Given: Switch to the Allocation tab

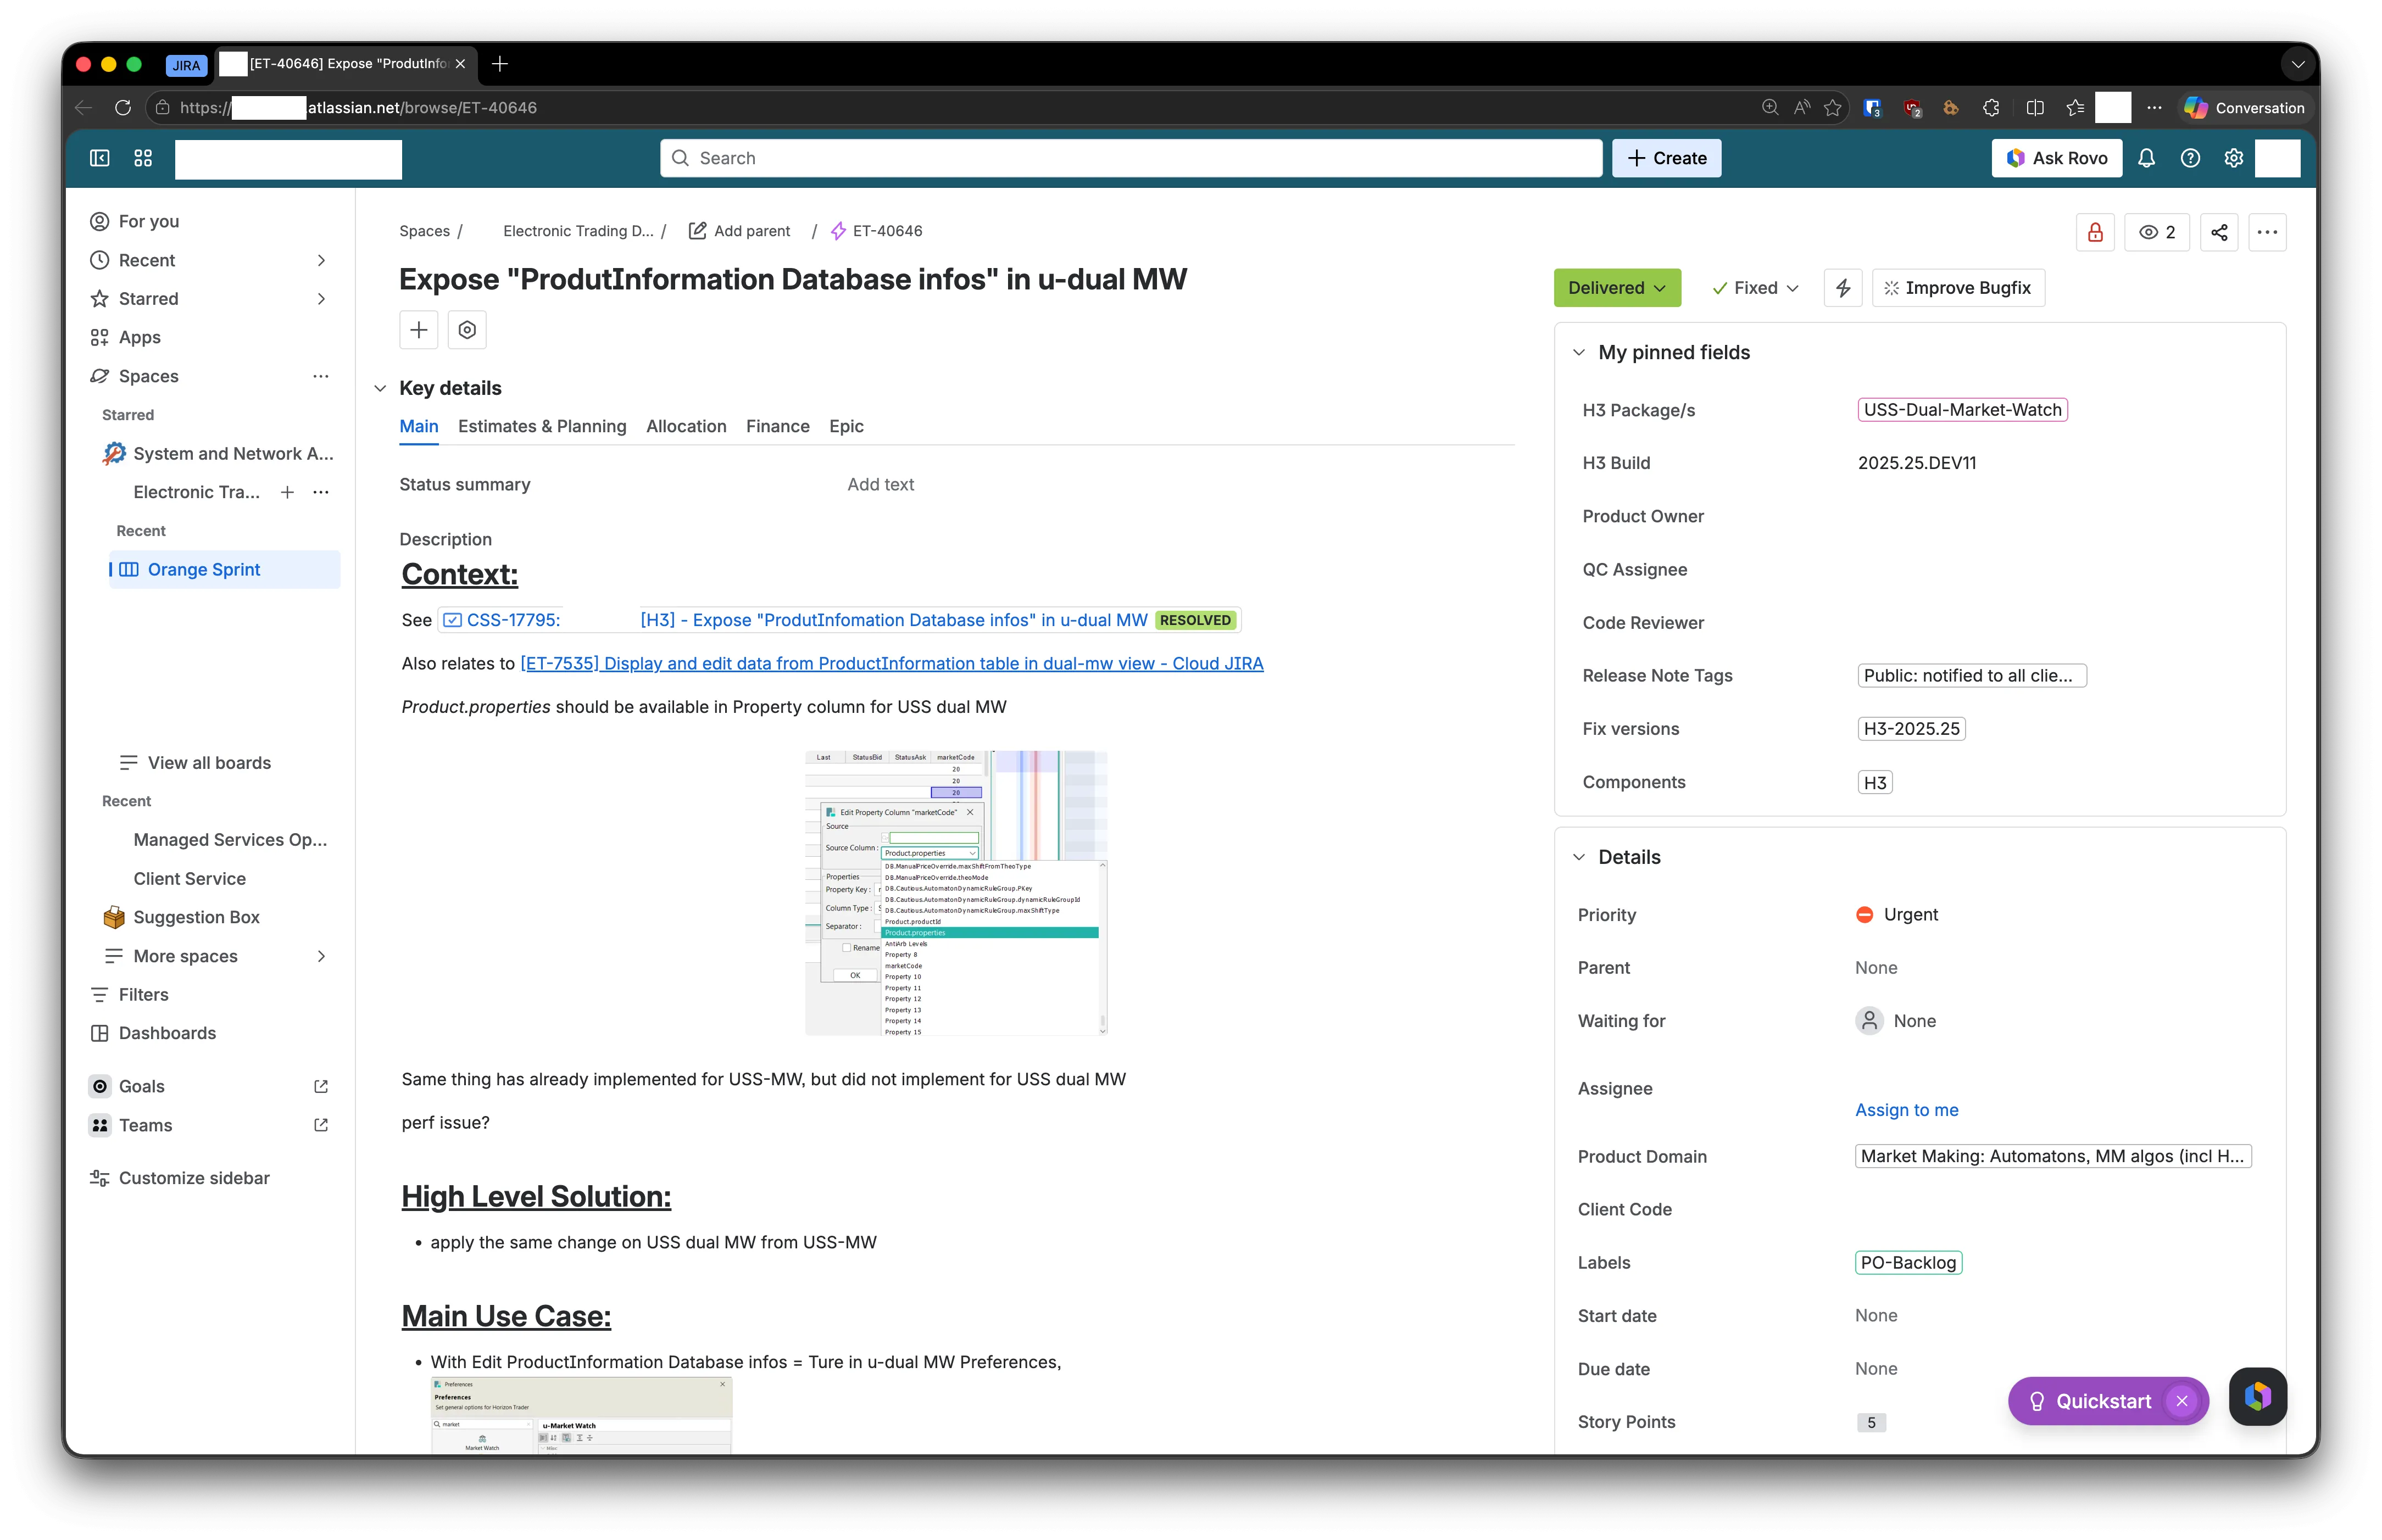Looking at the screenshot, I should 686,426.
